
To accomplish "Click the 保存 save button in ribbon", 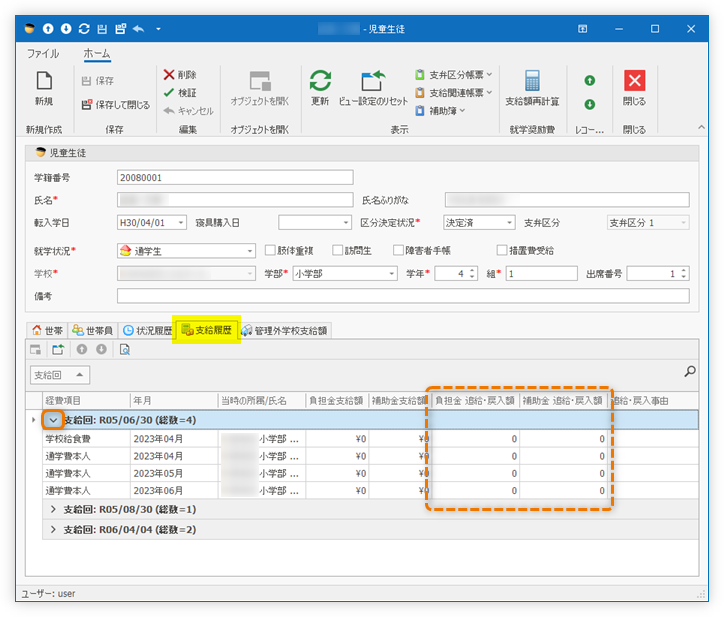I will pyautogui.click(x=97, y=81).
